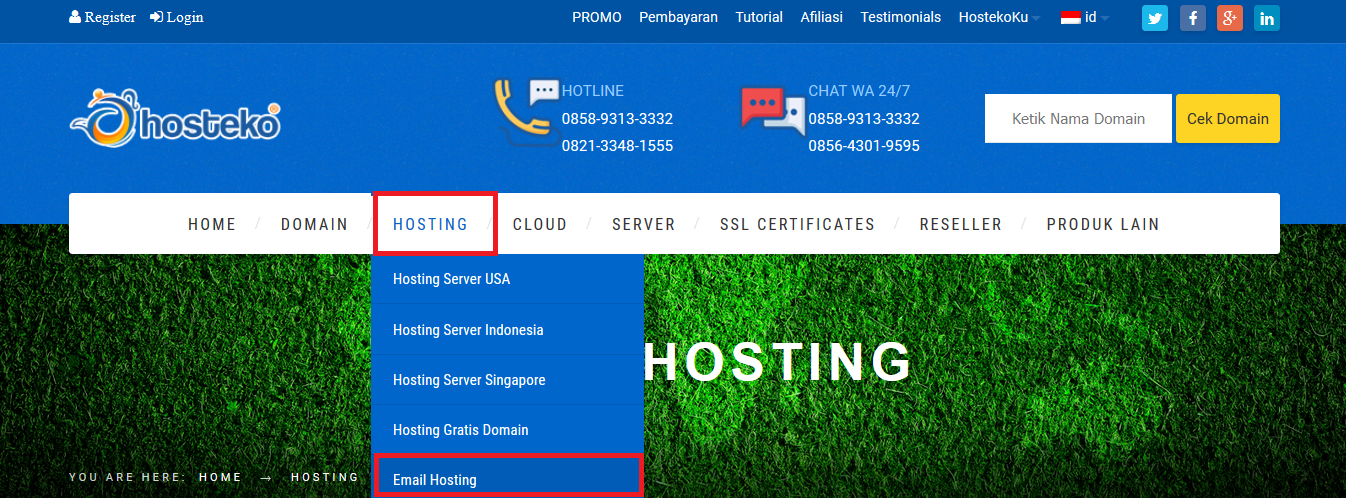Open the RESELLER menu
1346x498 pixels.
point(961,224)
